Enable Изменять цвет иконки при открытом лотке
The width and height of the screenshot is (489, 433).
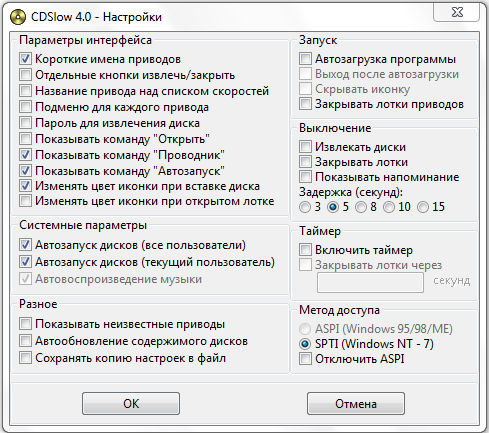pos(25,201)
